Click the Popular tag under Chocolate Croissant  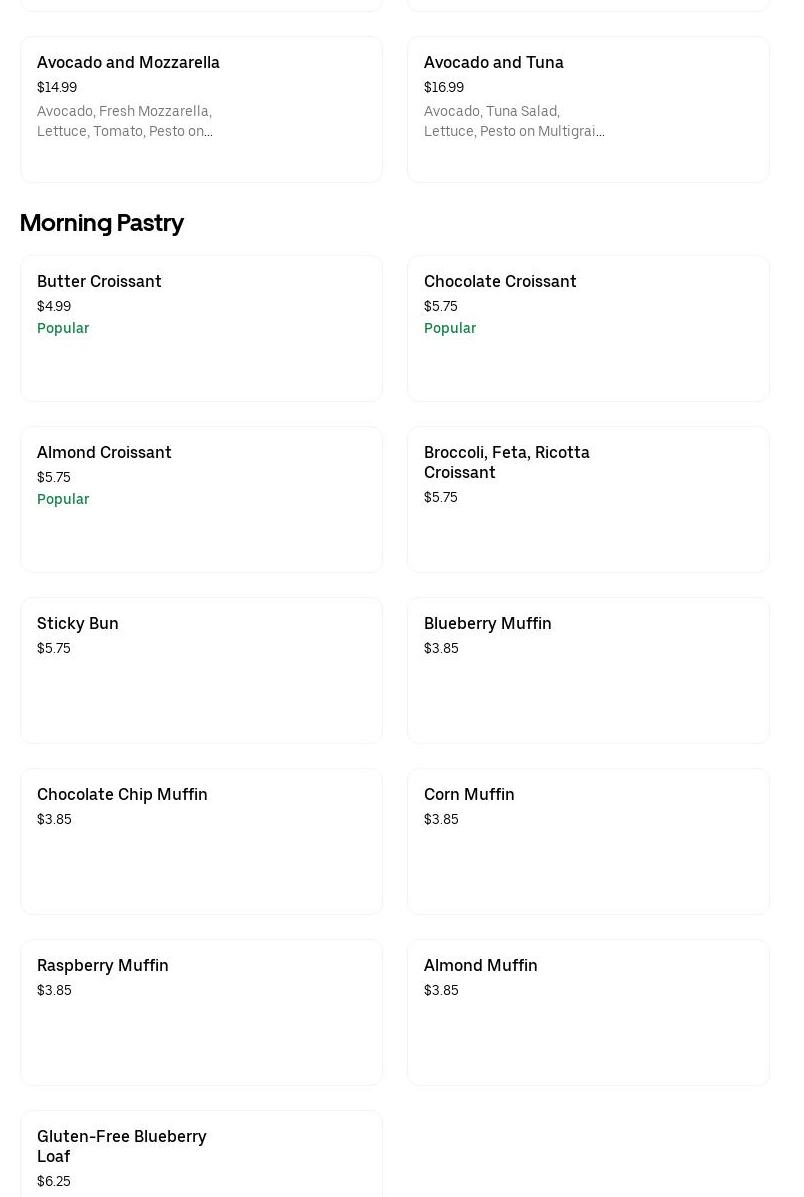point(450,328)
